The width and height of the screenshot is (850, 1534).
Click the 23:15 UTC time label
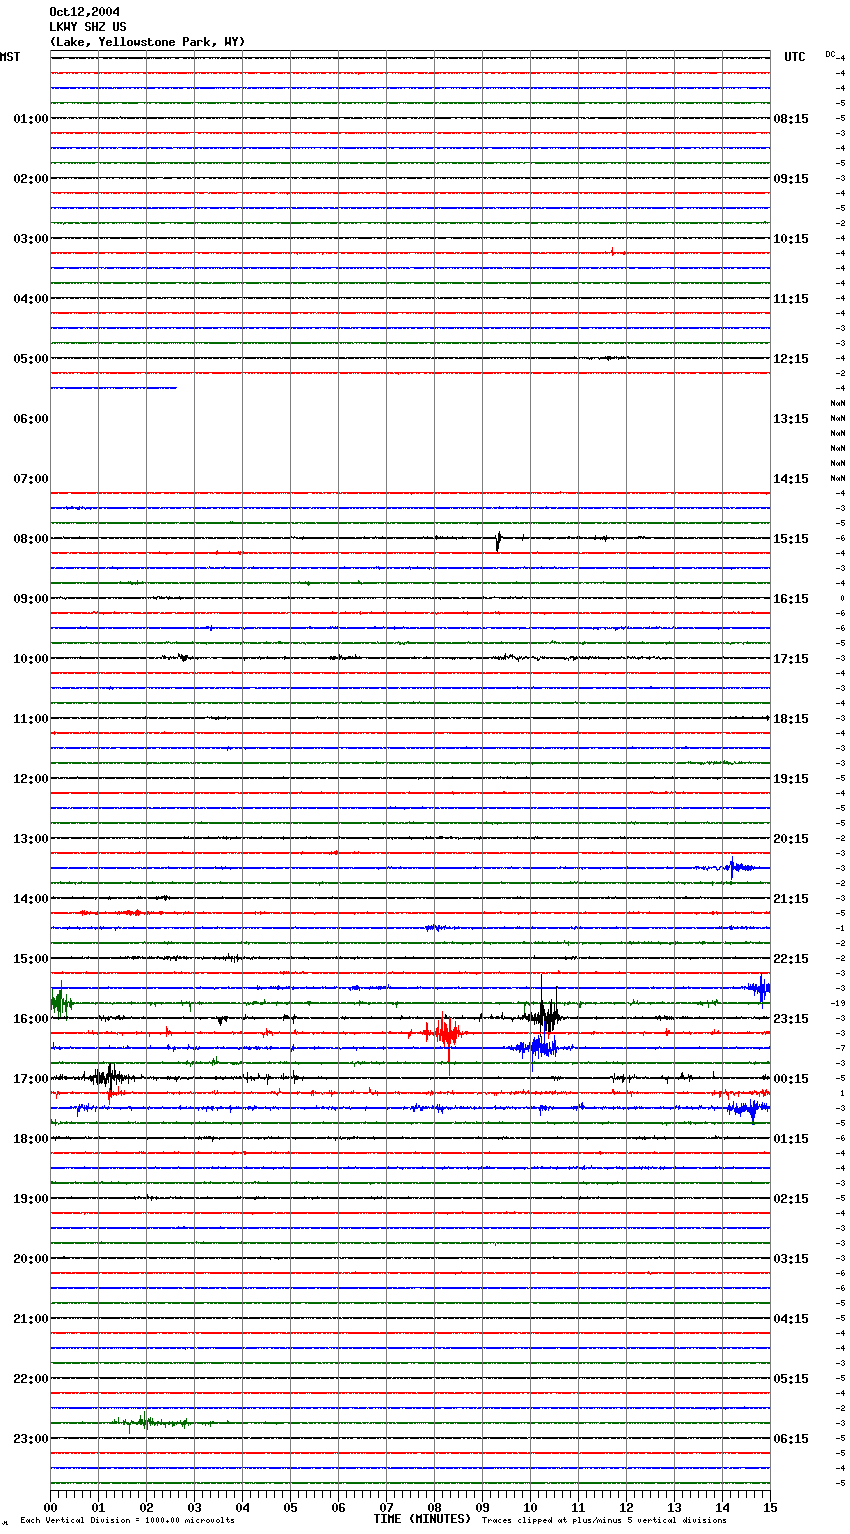click(x=791, y=1018)
